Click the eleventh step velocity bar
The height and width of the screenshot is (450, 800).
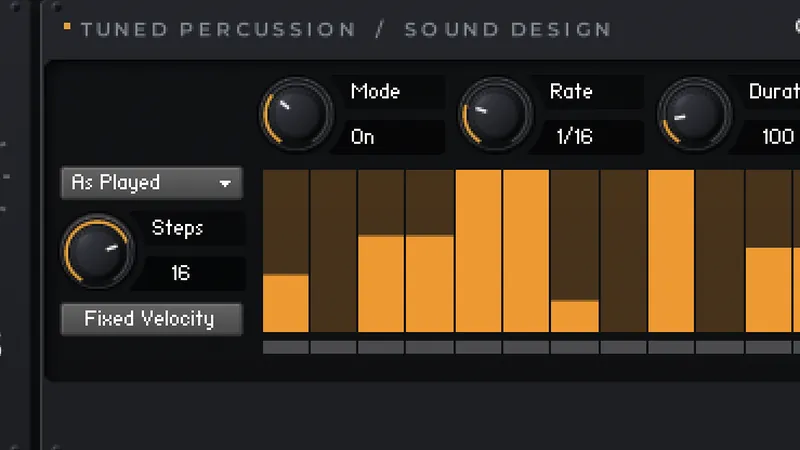[x=768, y=251]
